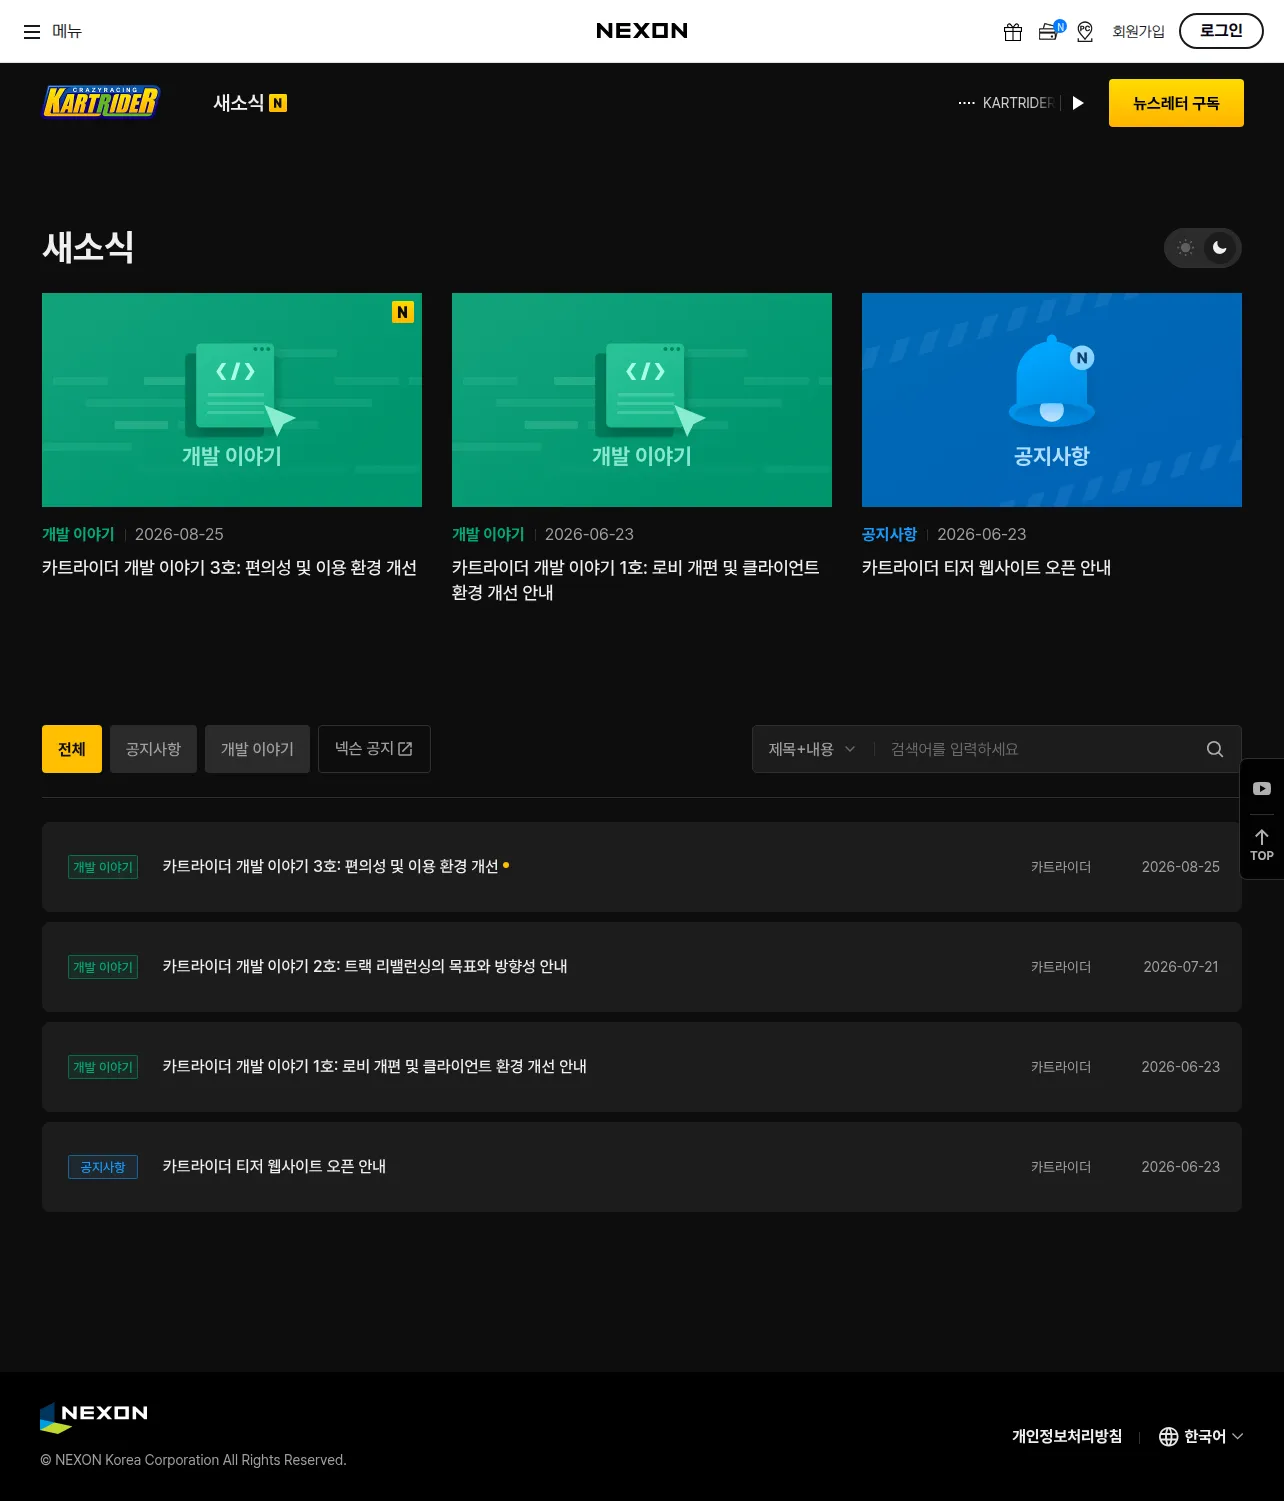Click the green 개발 이야기 label under first card
Image resolution: width=1284 pixels, height=1501 pixels.
(x=78, y=535)
